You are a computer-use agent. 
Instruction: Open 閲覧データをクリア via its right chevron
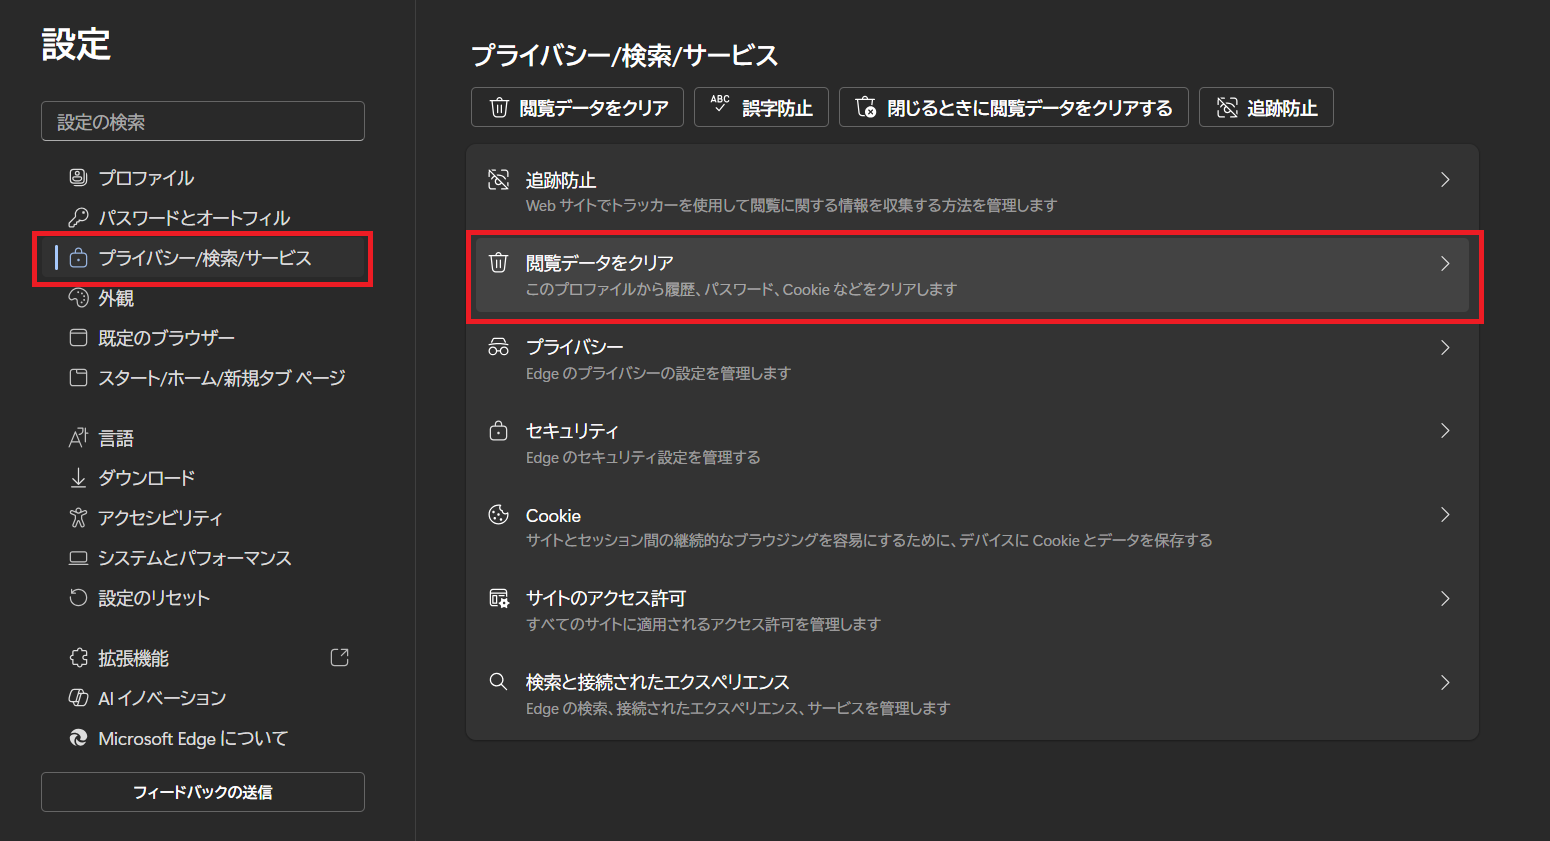(1444, 263)
